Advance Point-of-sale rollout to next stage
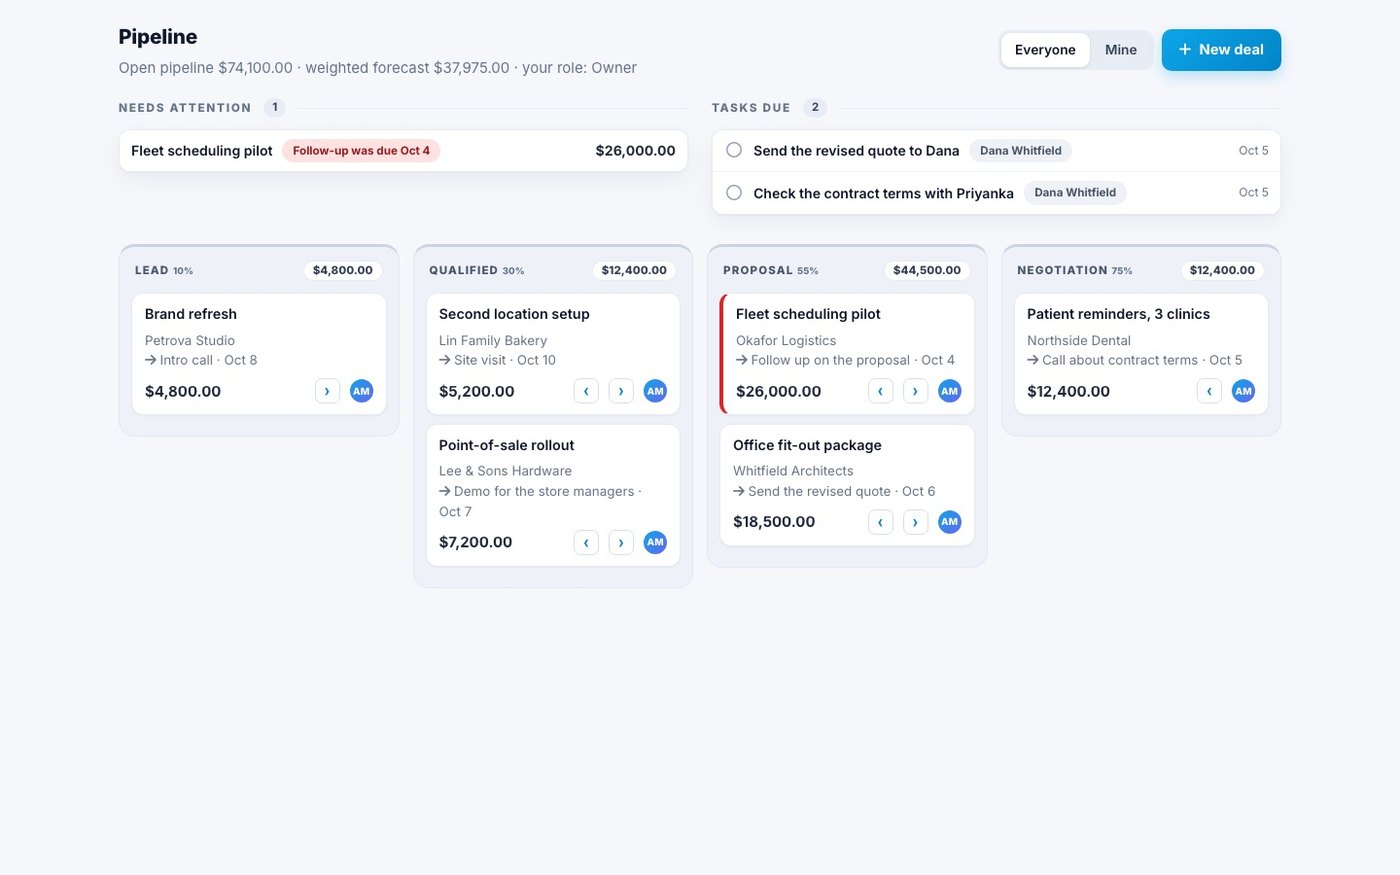This screenshot has width=1400, height=875. [x=621, y=542]
